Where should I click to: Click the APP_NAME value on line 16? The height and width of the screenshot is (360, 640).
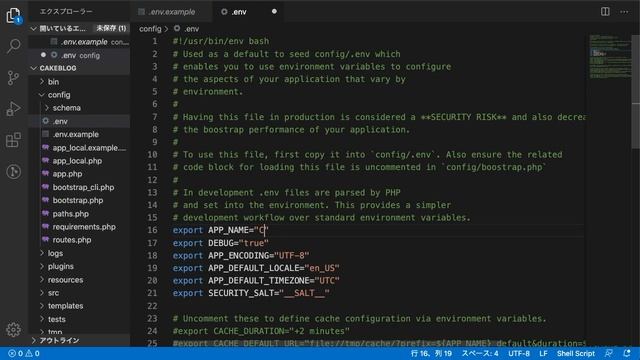(x=261, y=230)
